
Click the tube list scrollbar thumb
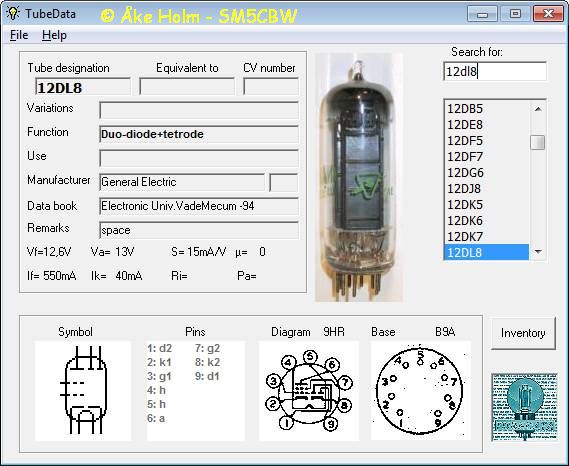[x=538, y=142]
